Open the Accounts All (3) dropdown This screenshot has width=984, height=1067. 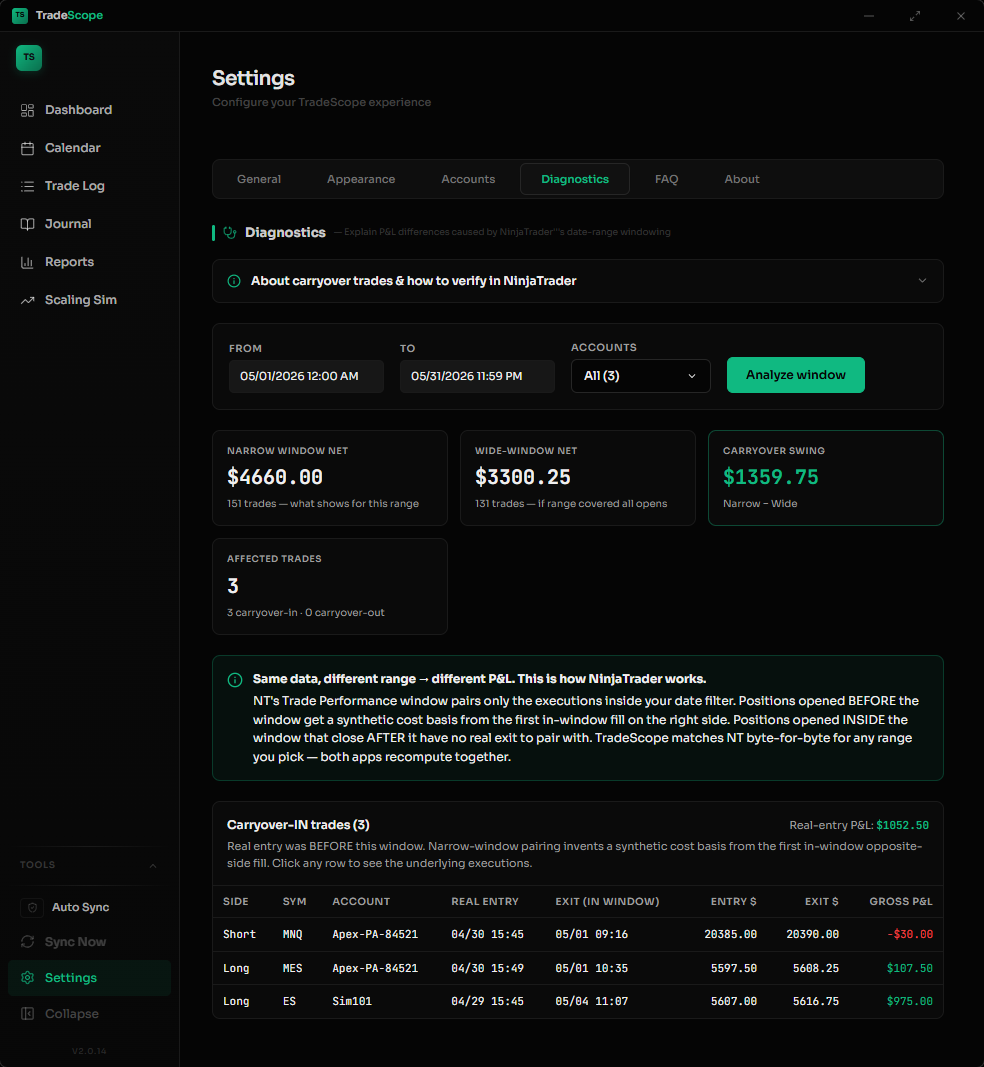640,376
